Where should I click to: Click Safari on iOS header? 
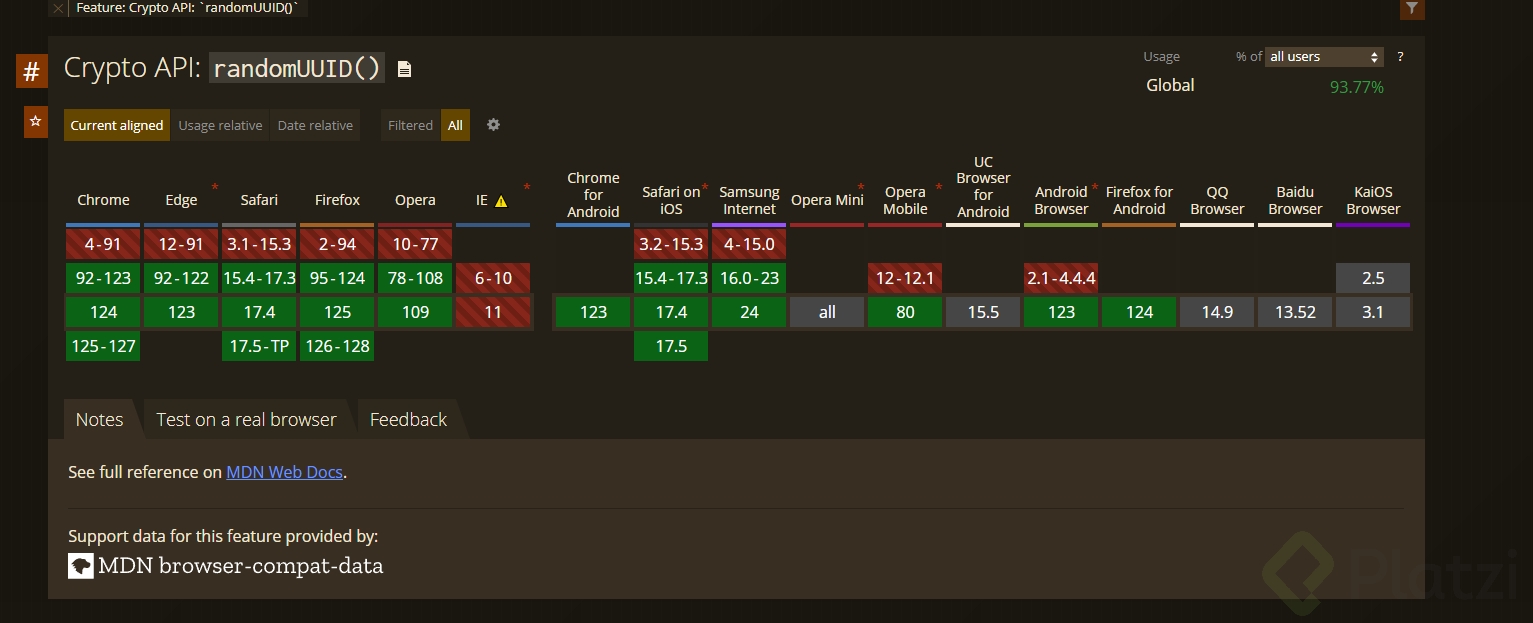[671, 200]
